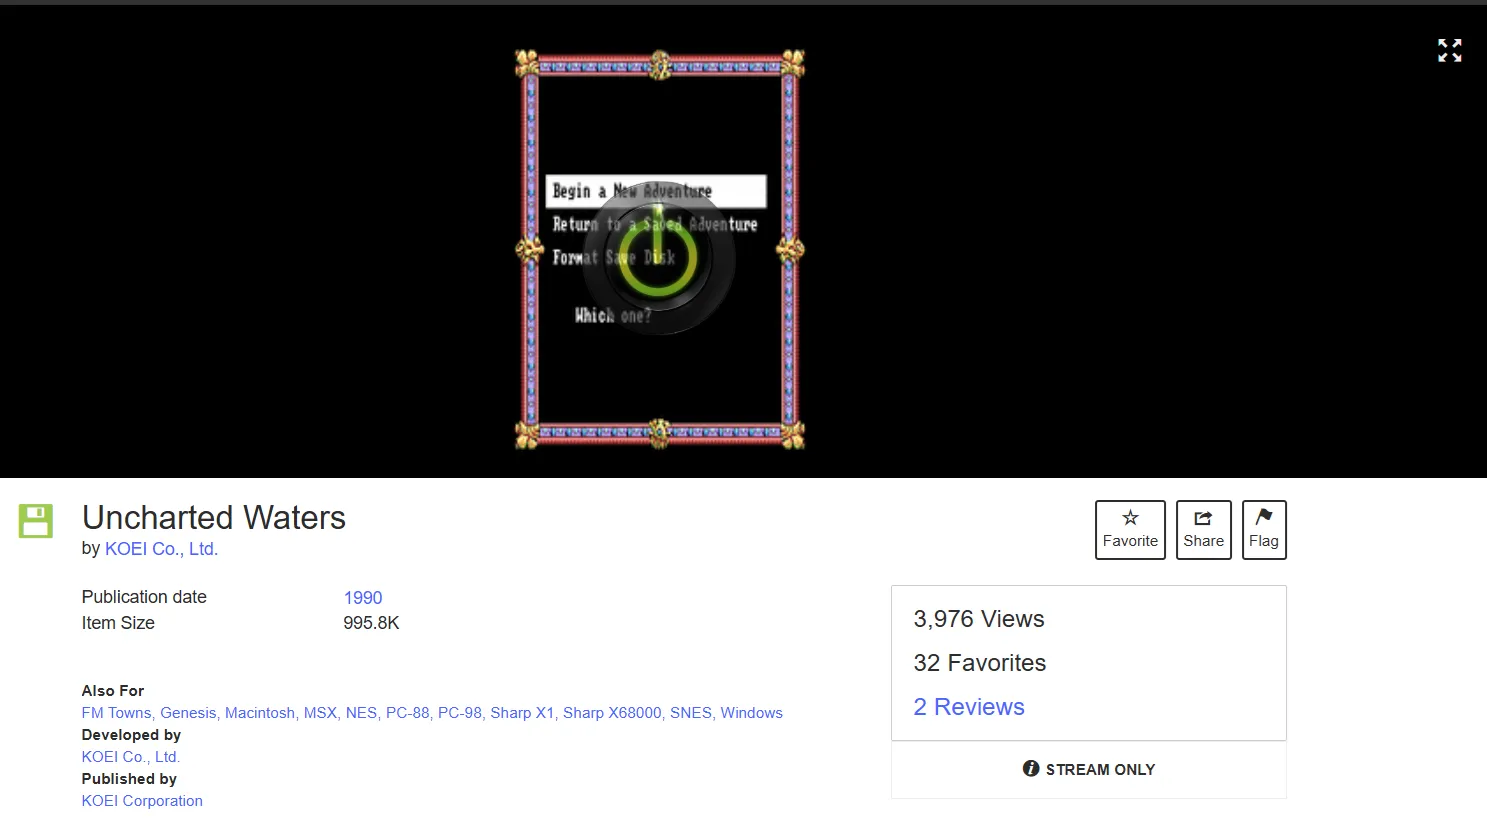Jump to the 2 Reviews section
The width and height of the screenshot is (1487, 819).
[x=969, y=707]
